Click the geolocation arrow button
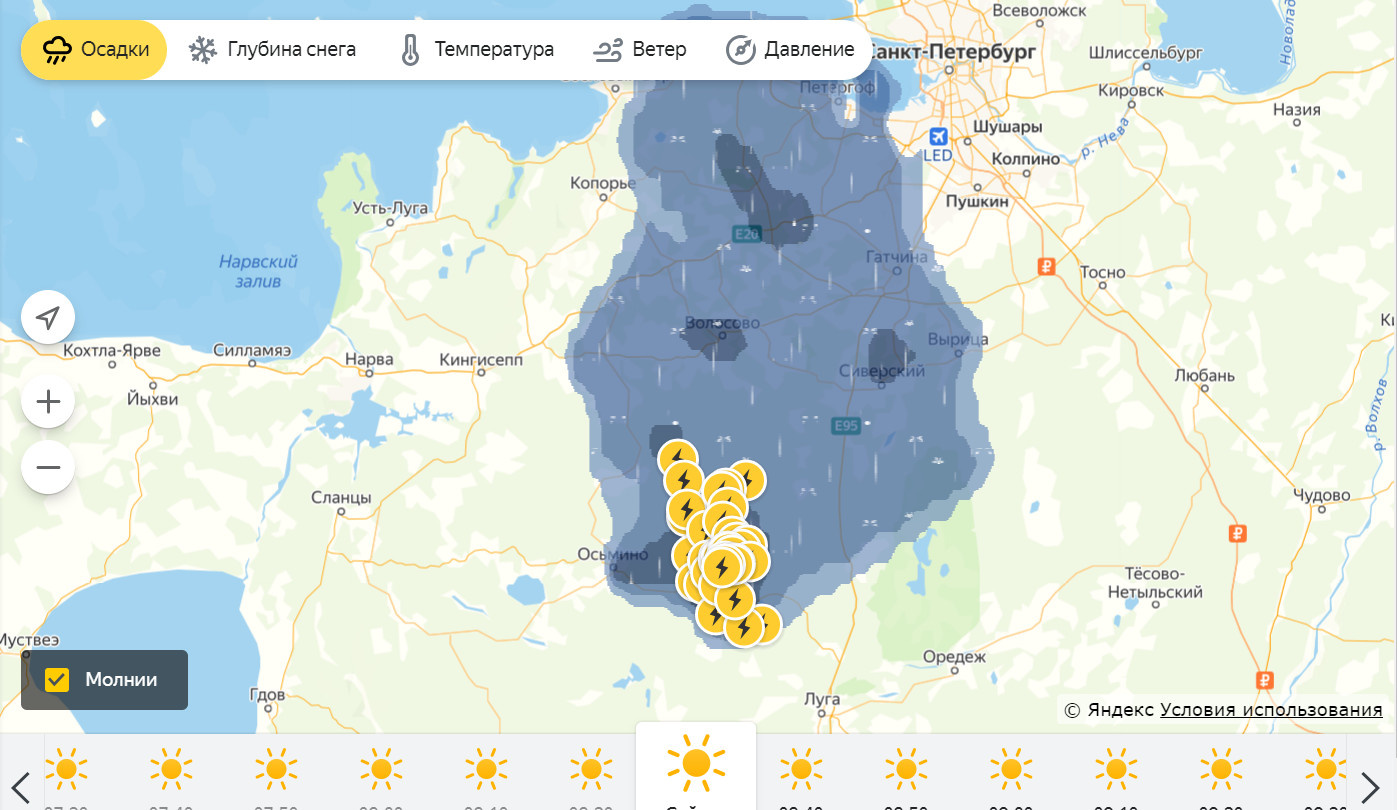Screen dimensions: 1397x810 48,319
